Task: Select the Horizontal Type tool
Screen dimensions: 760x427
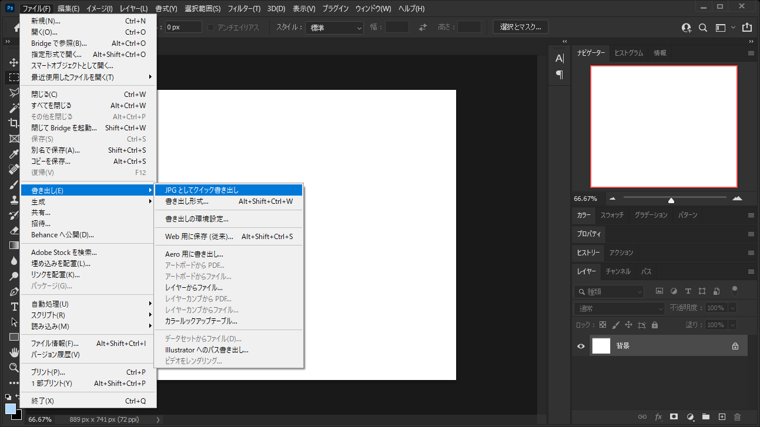Action: (x=14, y=306)
